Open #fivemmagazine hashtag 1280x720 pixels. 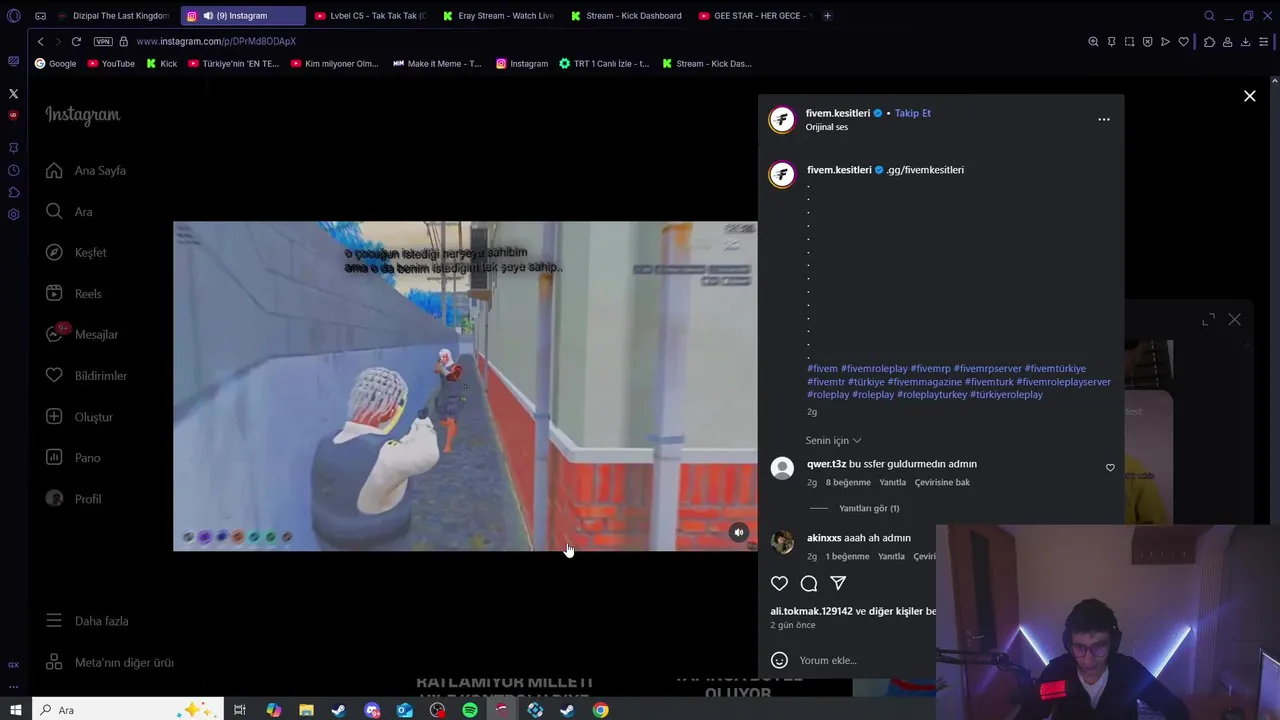click(924, 382)
